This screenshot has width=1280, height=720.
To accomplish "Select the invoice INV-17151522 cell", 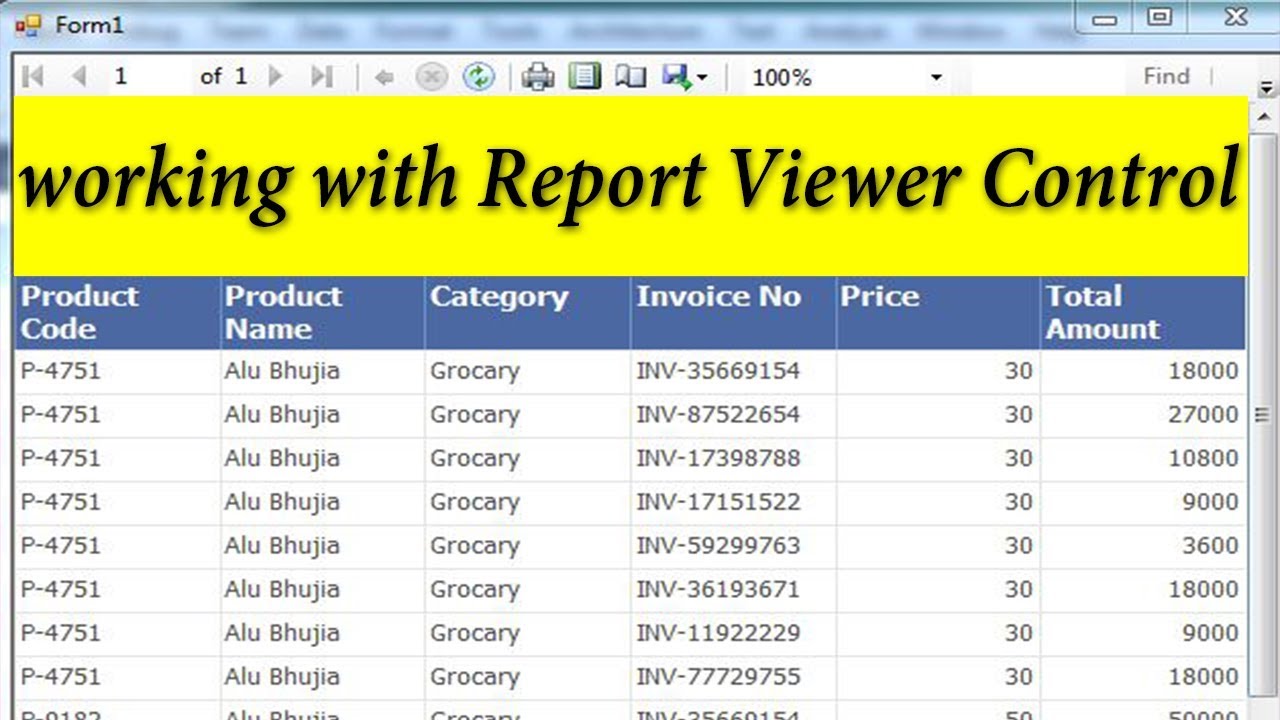I will click(734, 502).
